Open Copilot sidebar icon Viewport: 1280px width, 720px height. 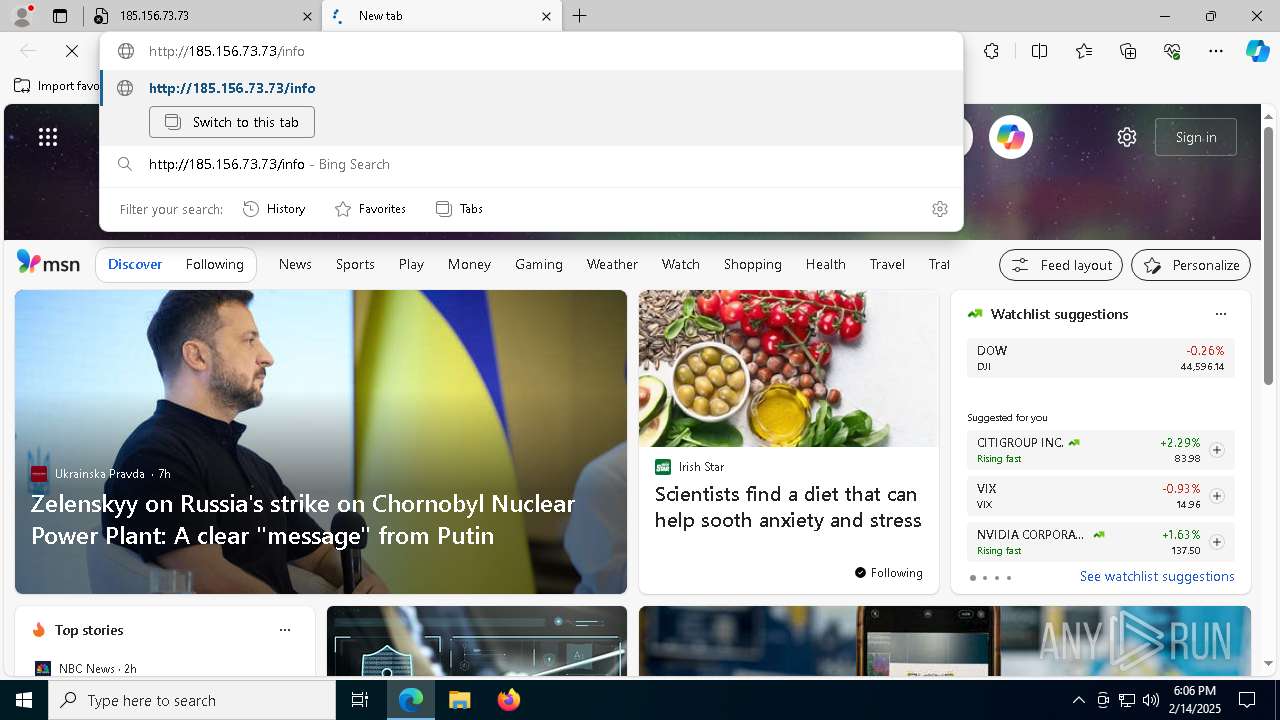pos(1257,51)
